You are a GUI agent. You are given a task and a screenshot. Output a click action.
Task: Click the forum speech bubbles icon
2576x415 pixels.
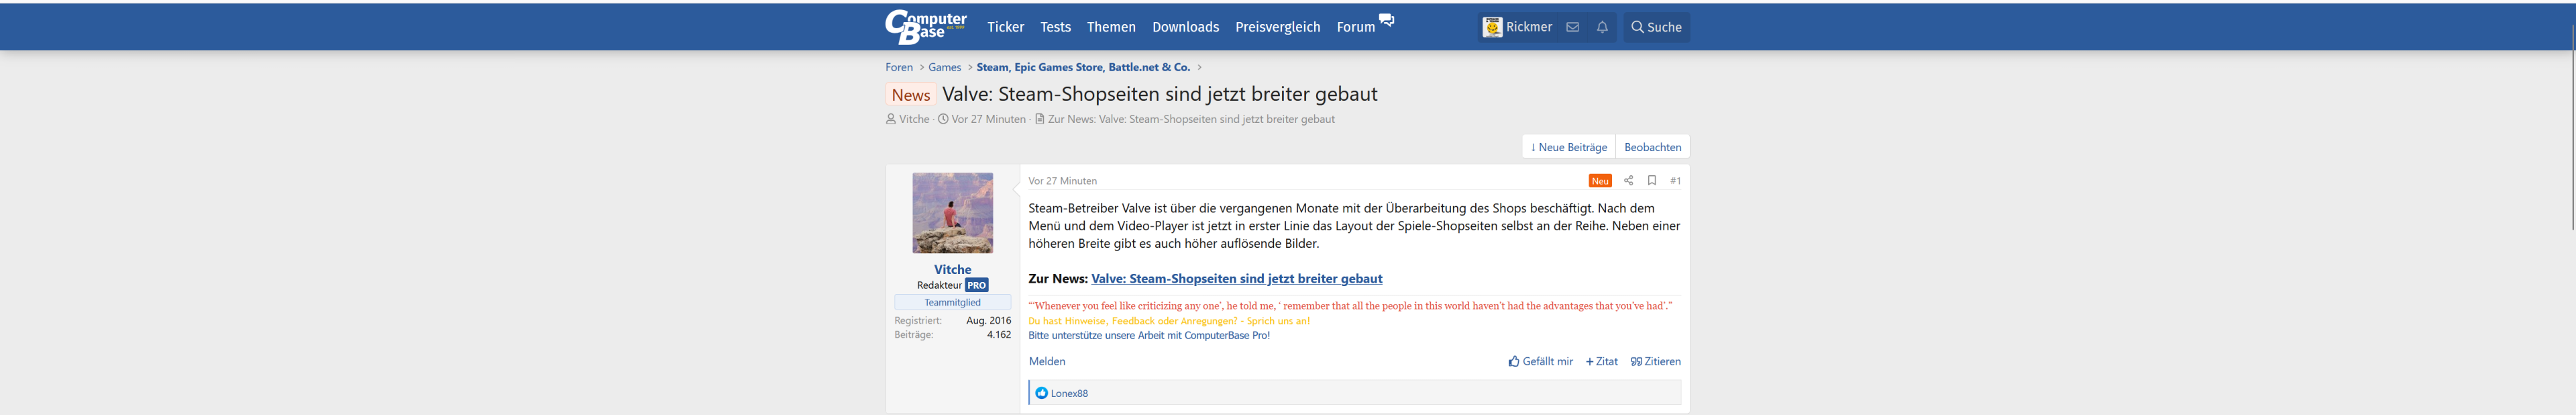point(1386,20)
